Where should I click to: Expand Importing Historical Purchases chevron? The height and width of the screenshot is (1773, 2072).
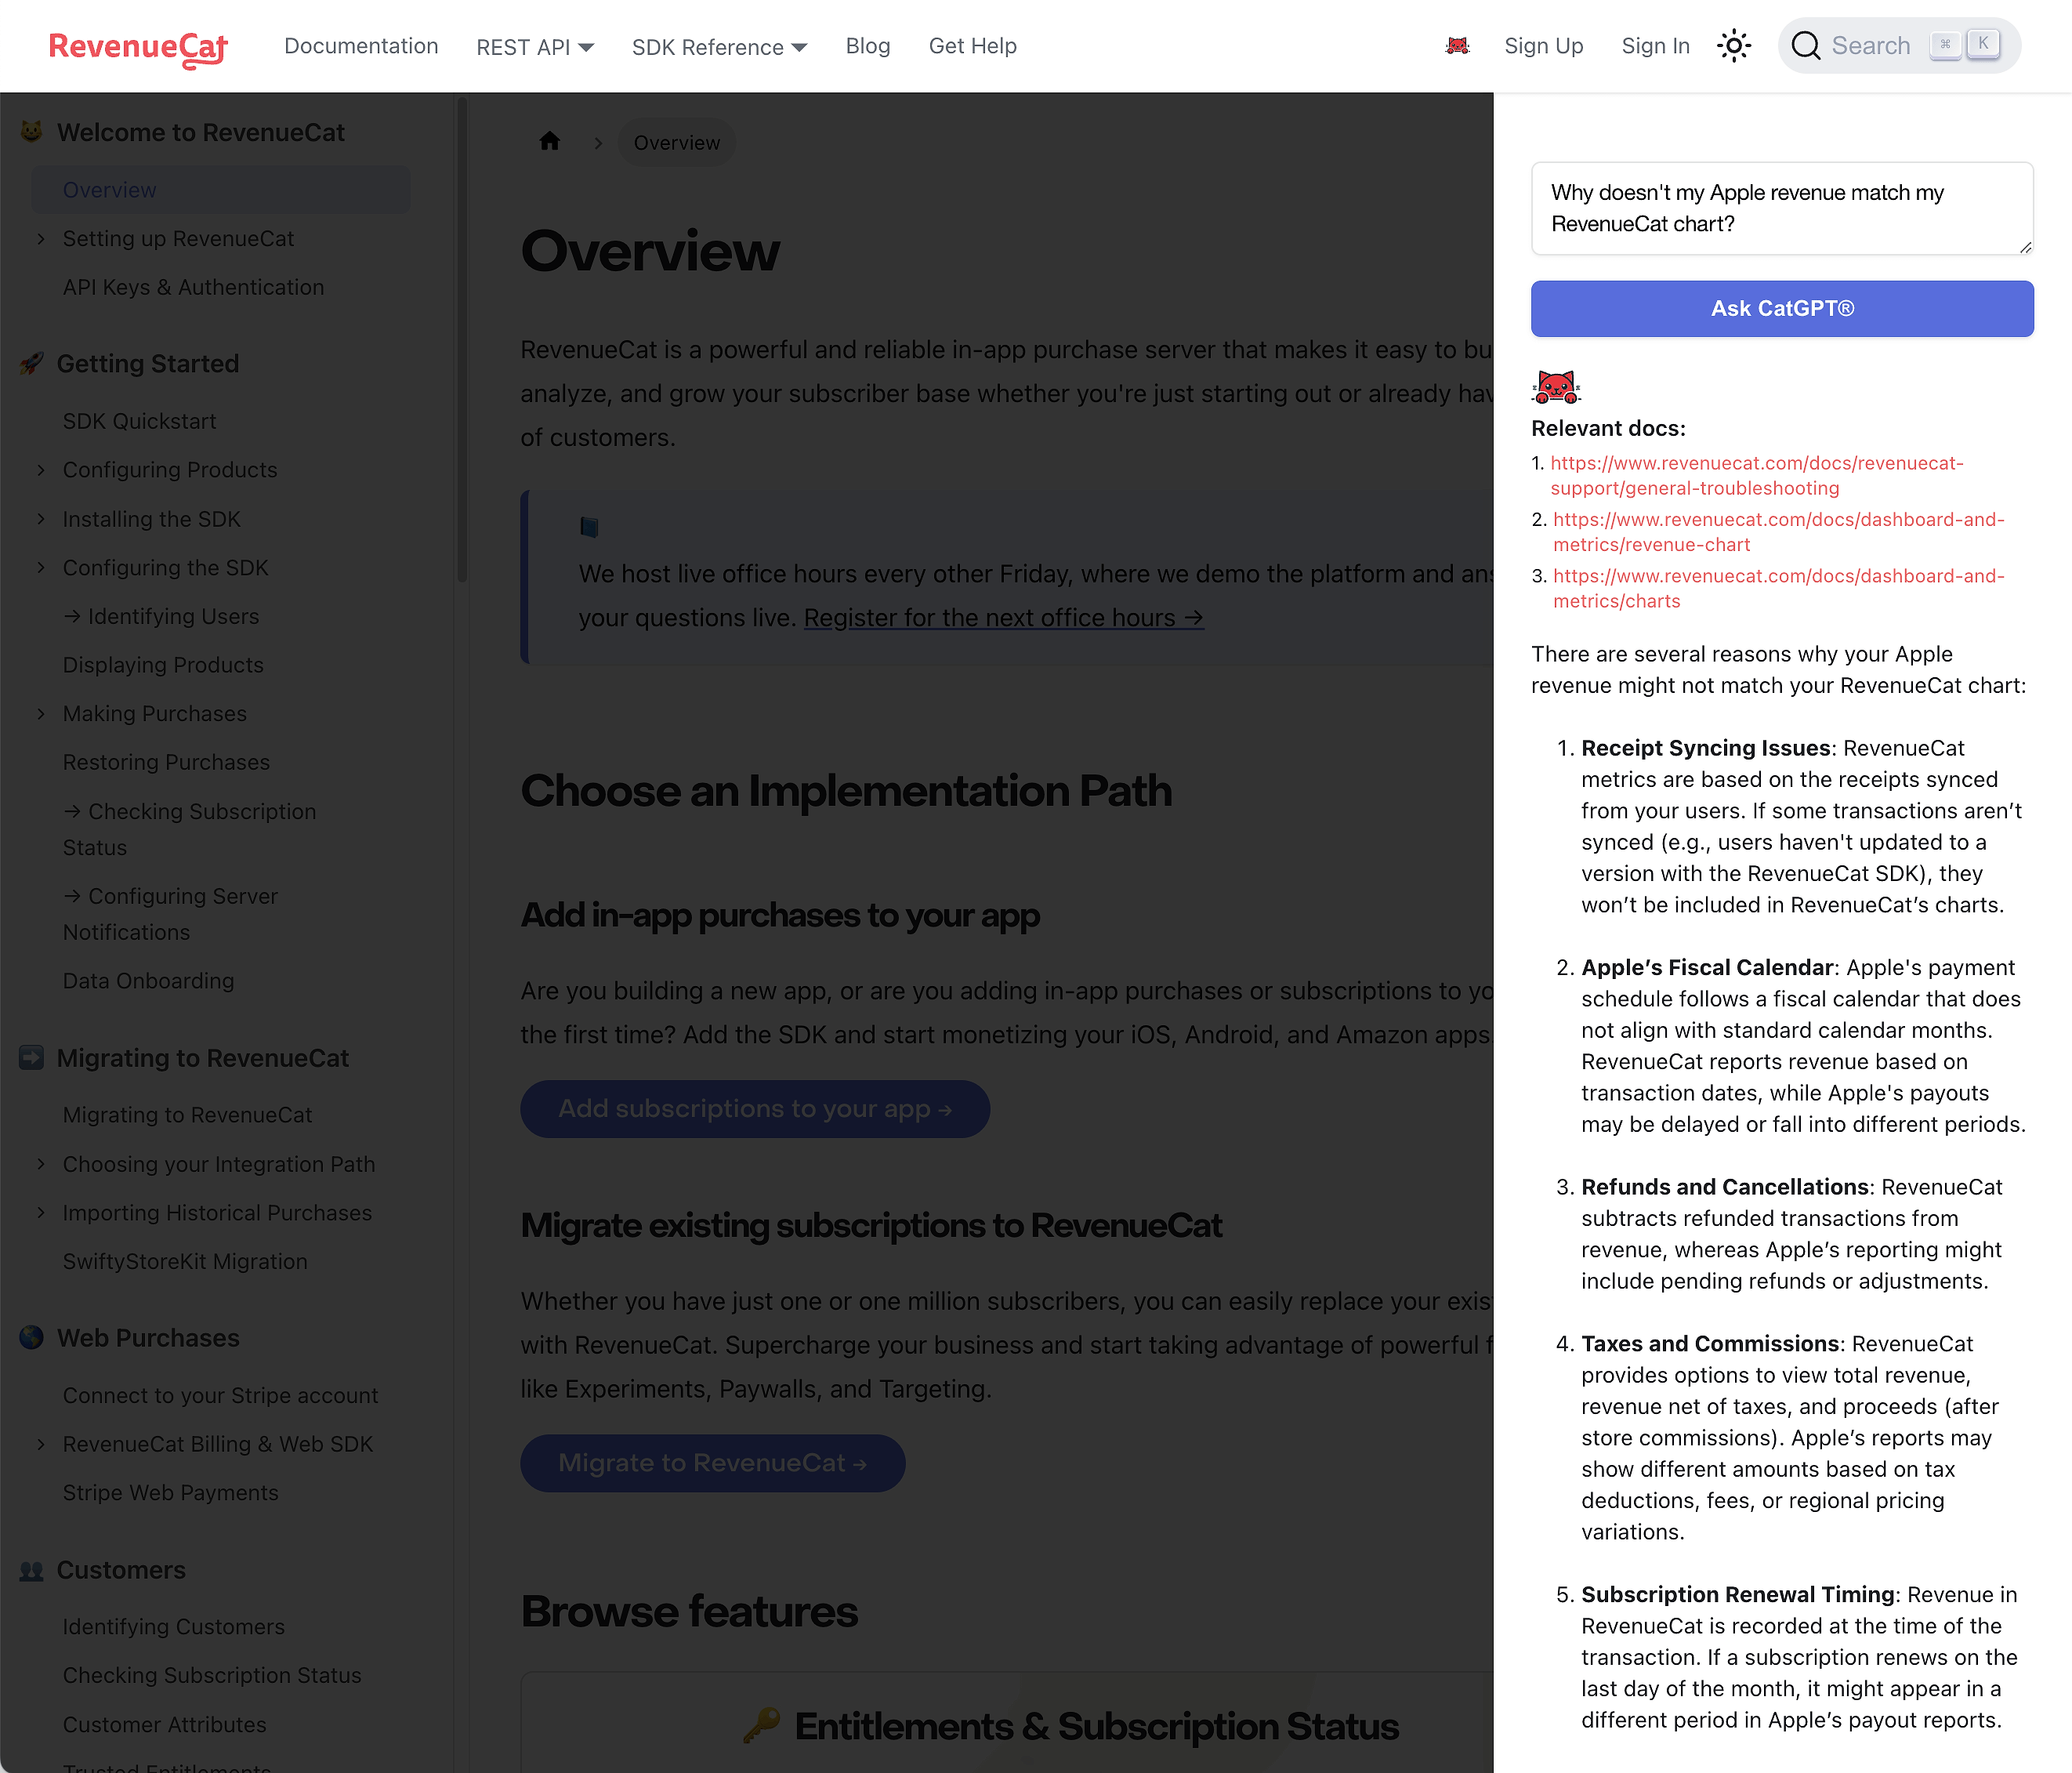(41, 1213)
